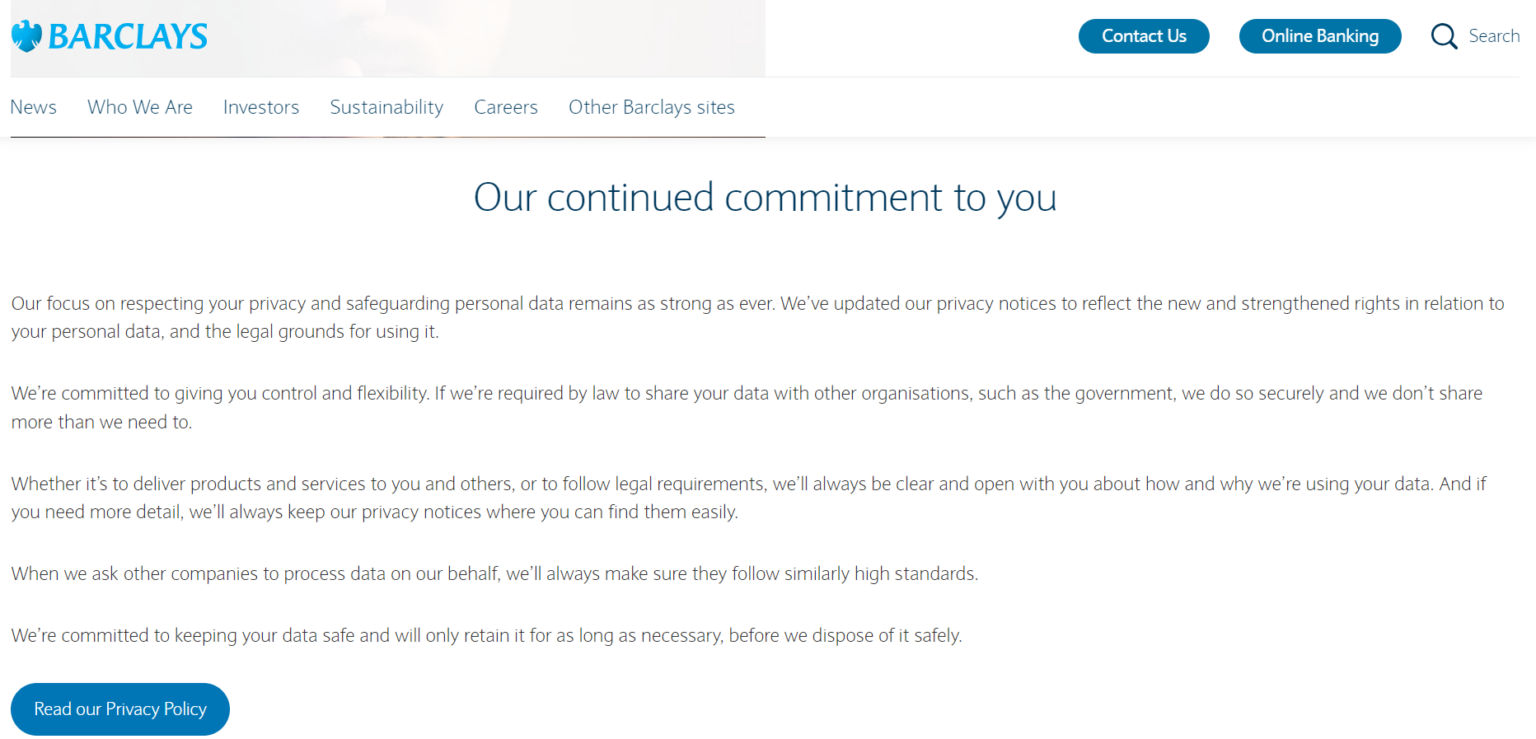Open the Contact Us page
Screen dimensions: 1536x739
pyautogui.click(x=1144, y=36)
